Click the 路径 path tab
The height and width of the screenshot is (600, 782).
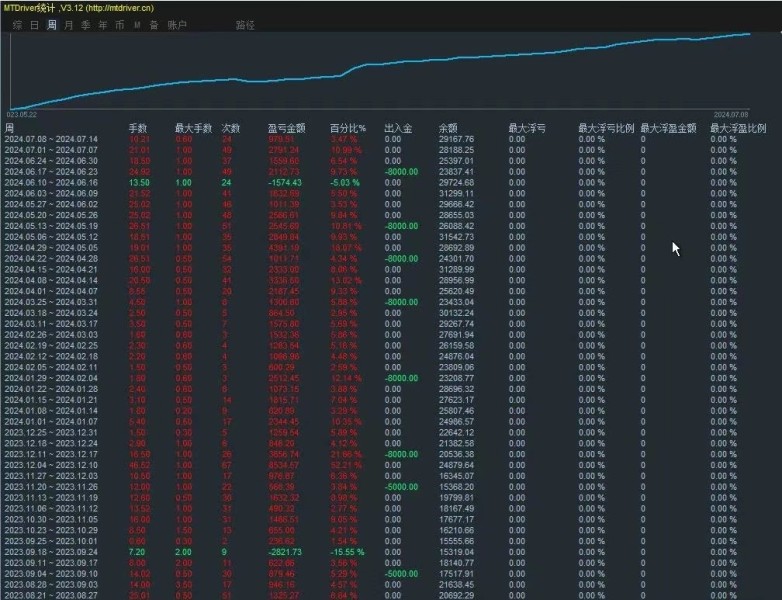coord(245,25)
